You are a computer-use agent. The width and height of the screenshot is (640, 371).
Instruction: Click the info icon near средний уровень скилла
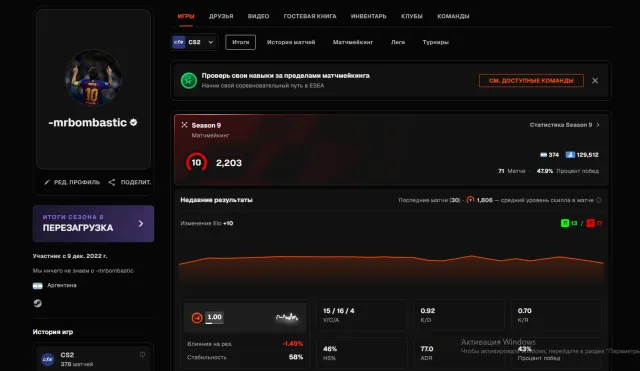click(598, 200)
